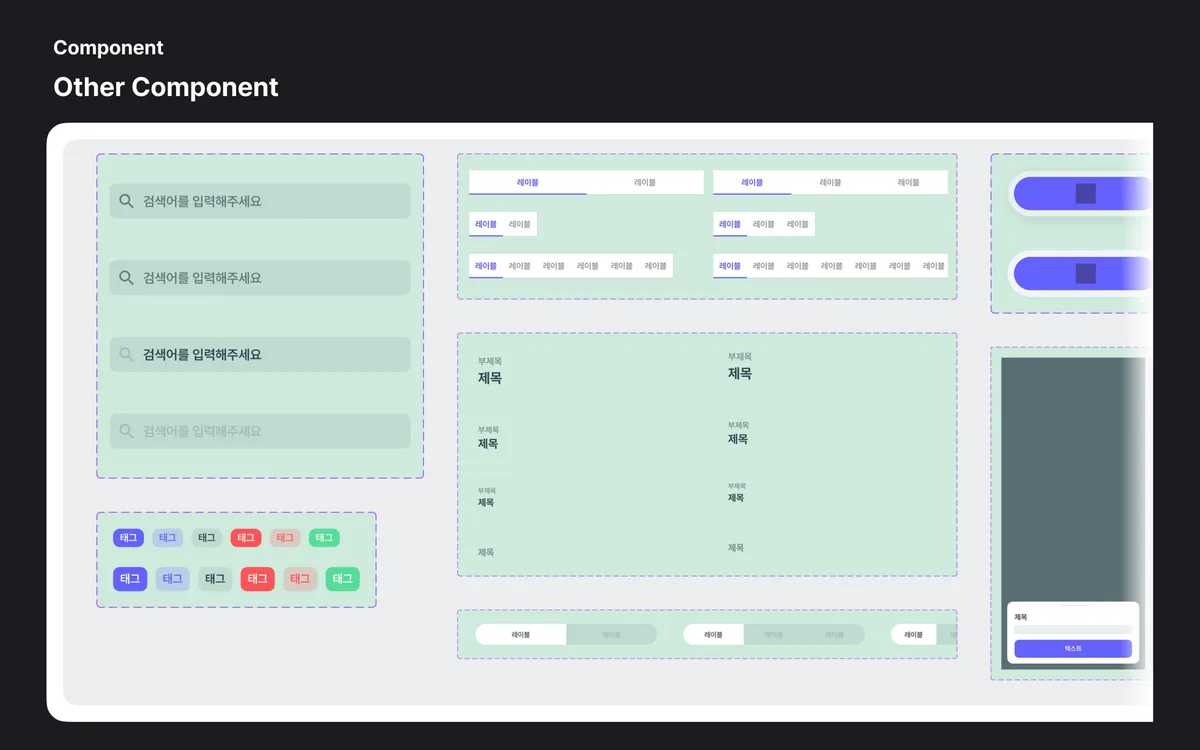Click the faded magnifier beside the bold dark search text
The image size is (1200, 750).
(126, 354)
